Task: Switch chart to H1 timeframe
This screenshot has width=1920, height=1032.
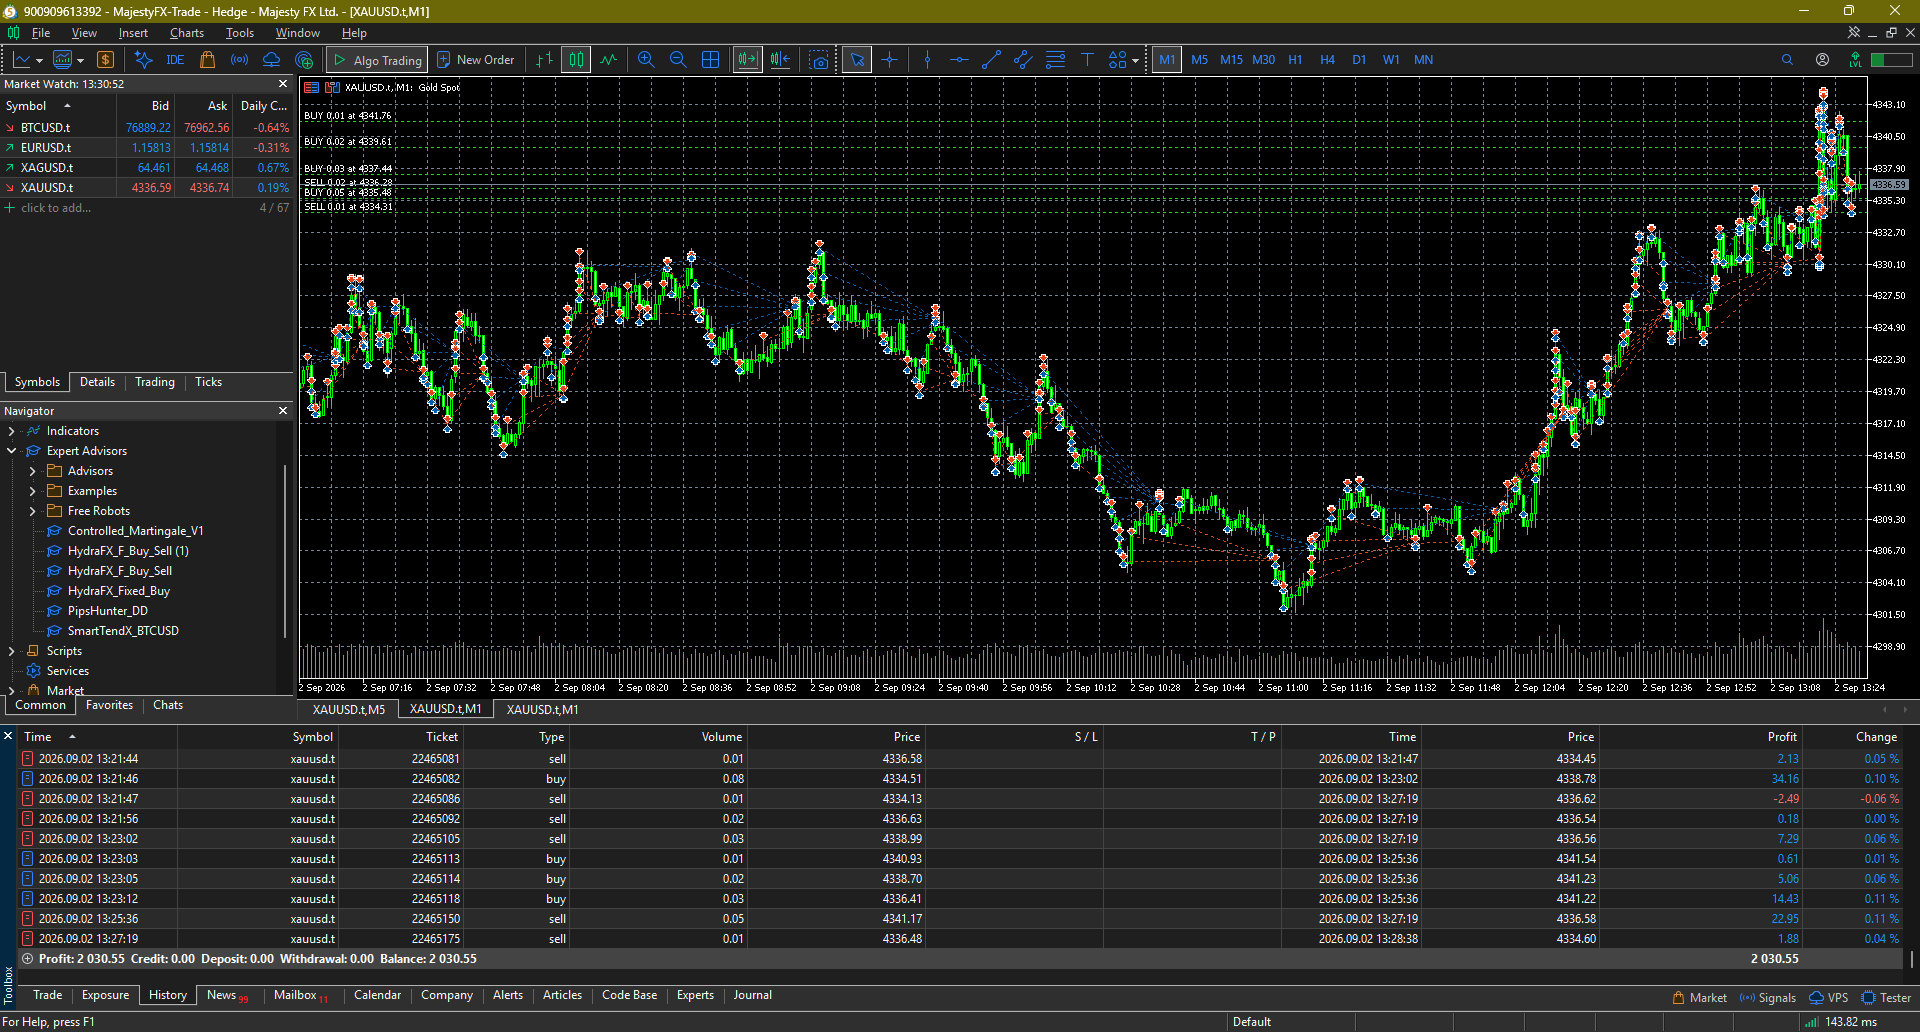Action: (x=1295, y=60)
